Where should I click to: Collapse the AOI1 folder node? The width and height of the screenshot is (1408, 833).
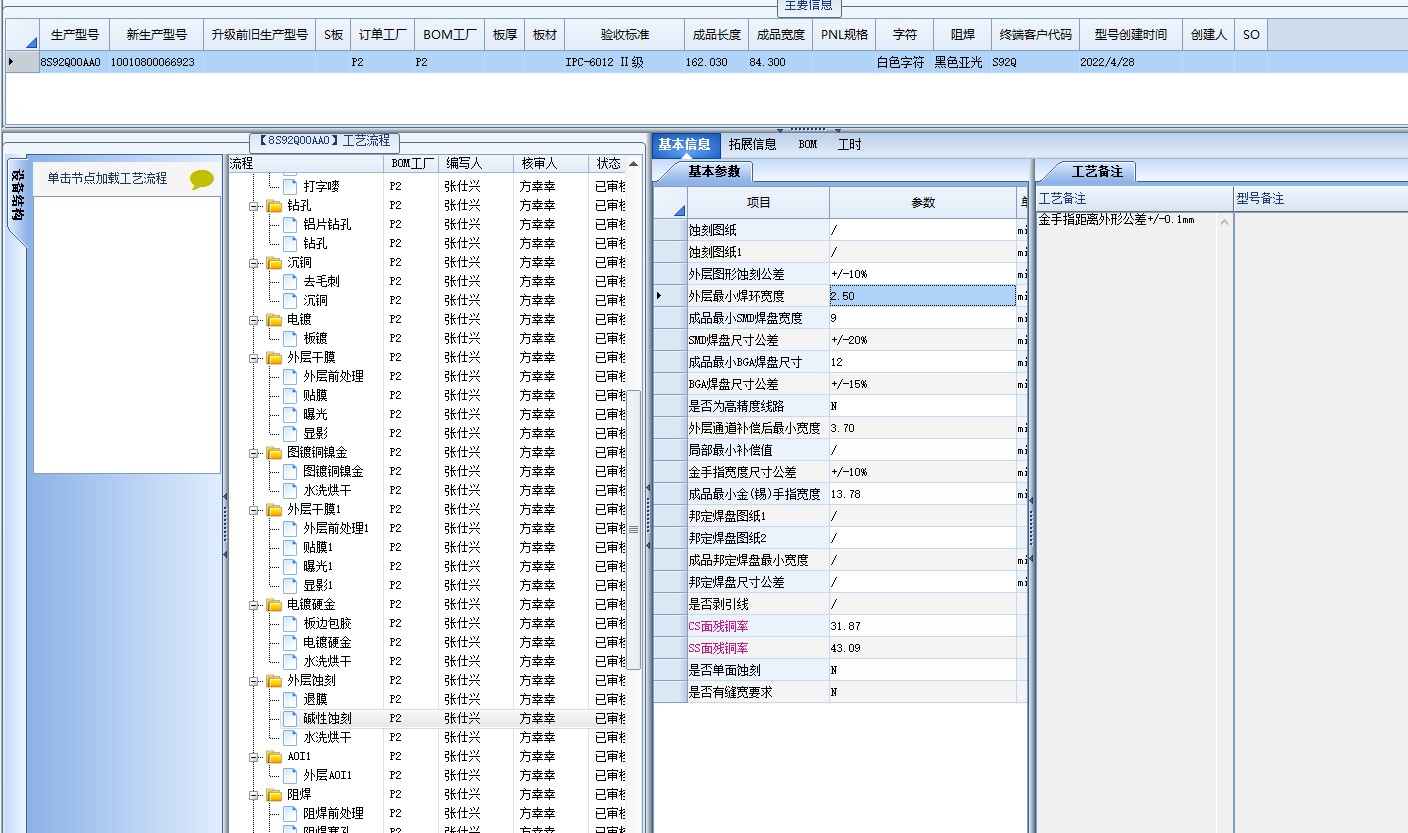(254, 757)
